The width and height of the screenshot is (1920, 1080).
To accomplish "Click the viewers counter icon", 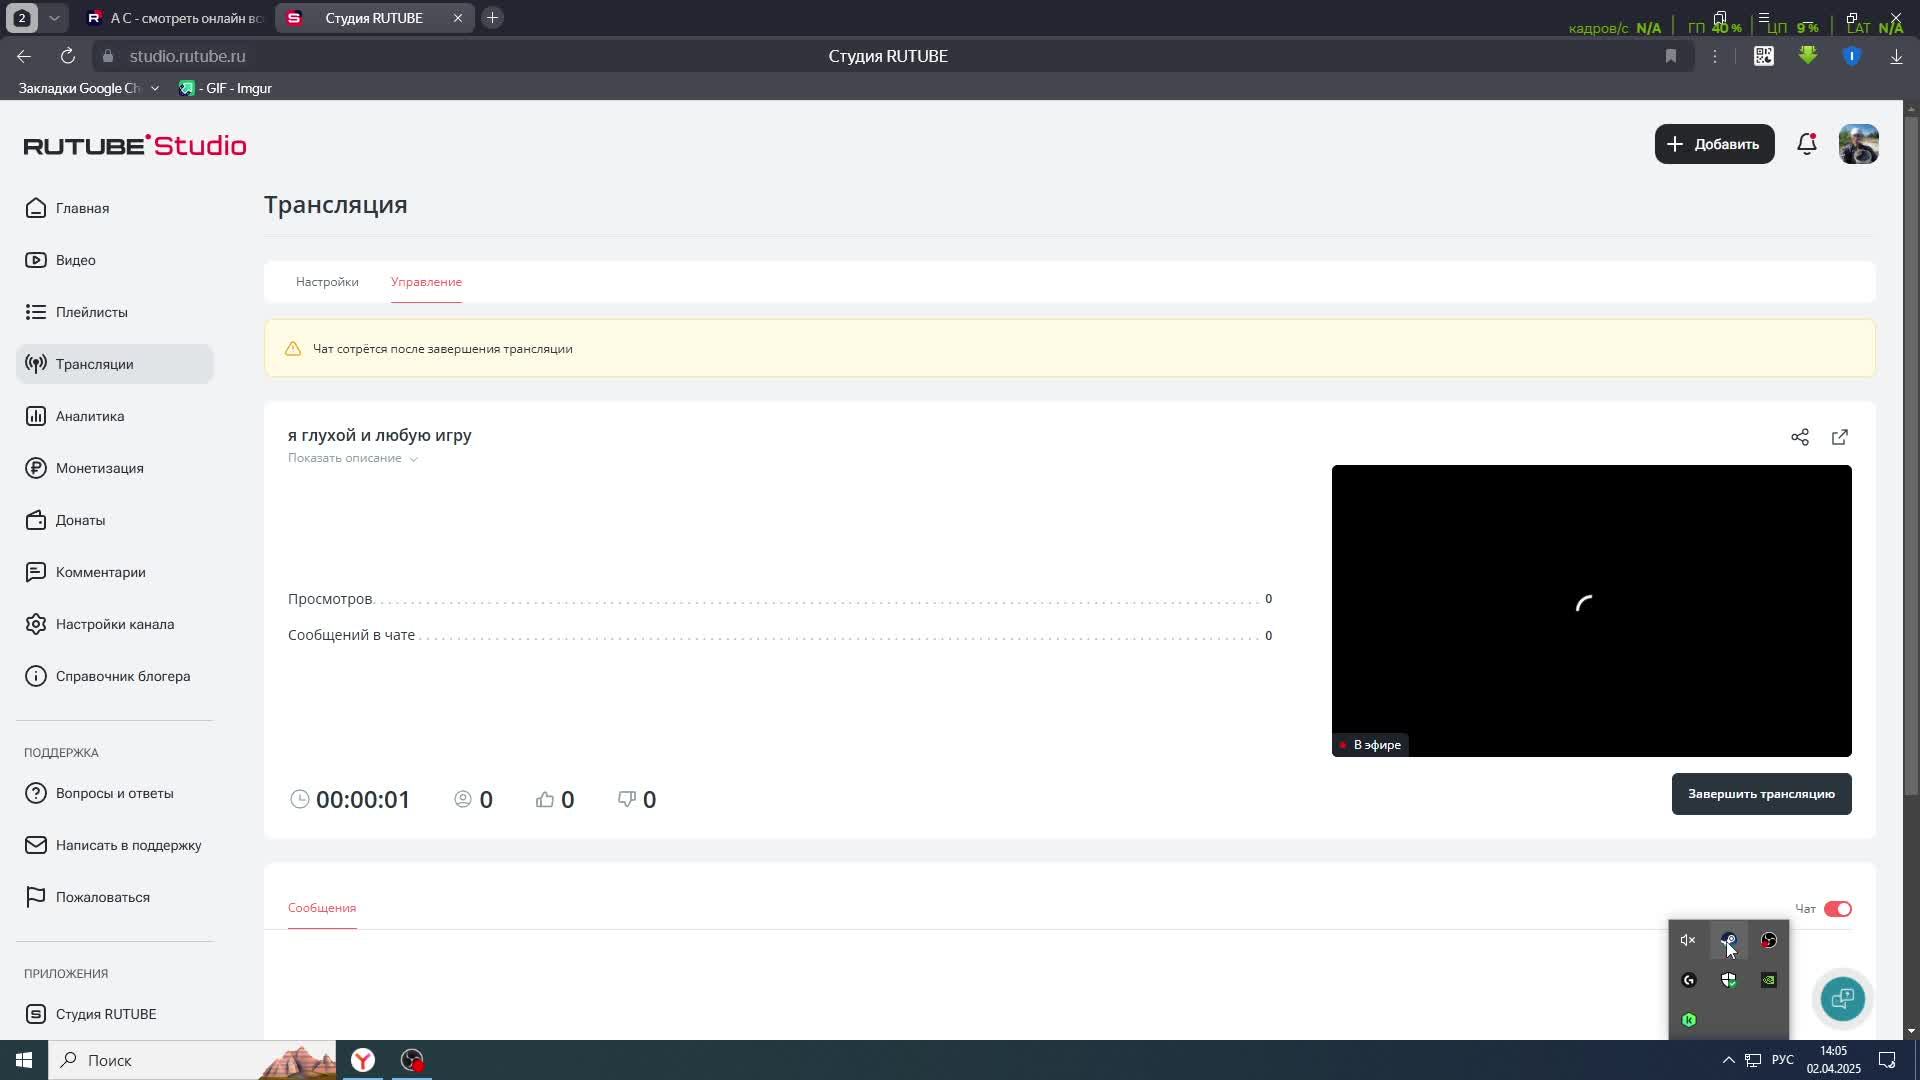I will pos(463,799).
